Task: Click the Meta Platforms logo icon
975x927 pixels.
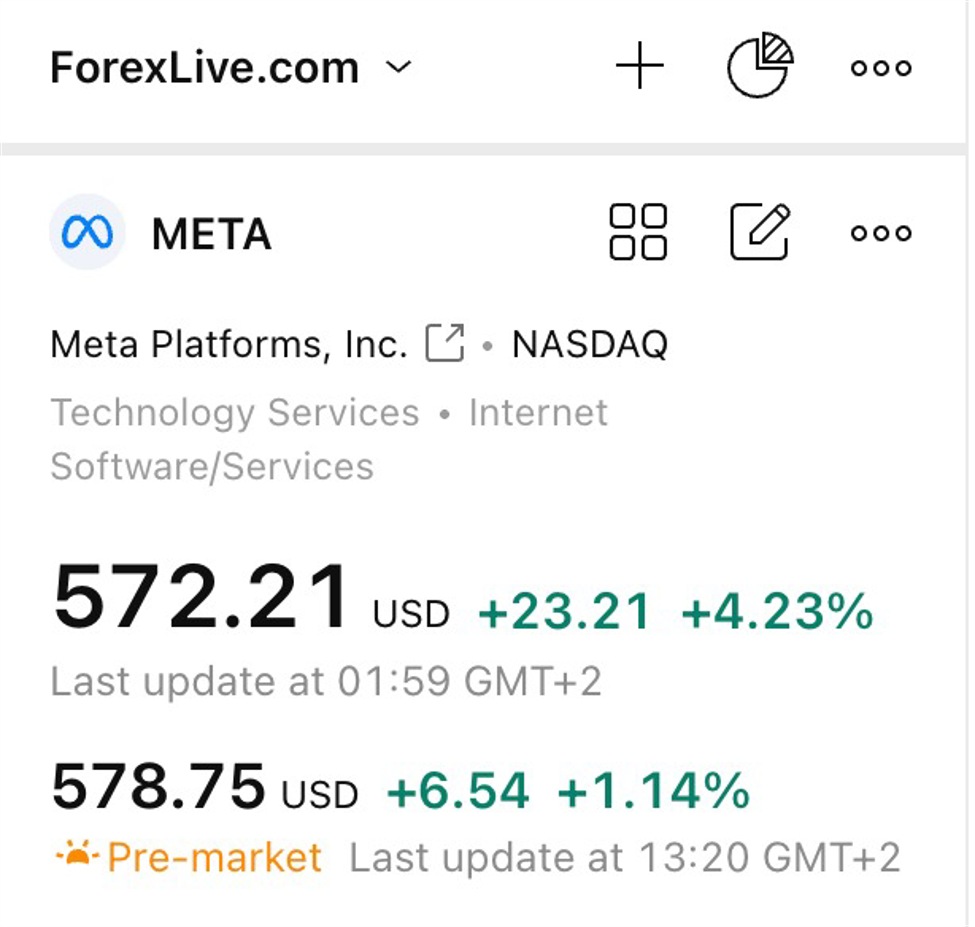Action: [x=86, y=231]
